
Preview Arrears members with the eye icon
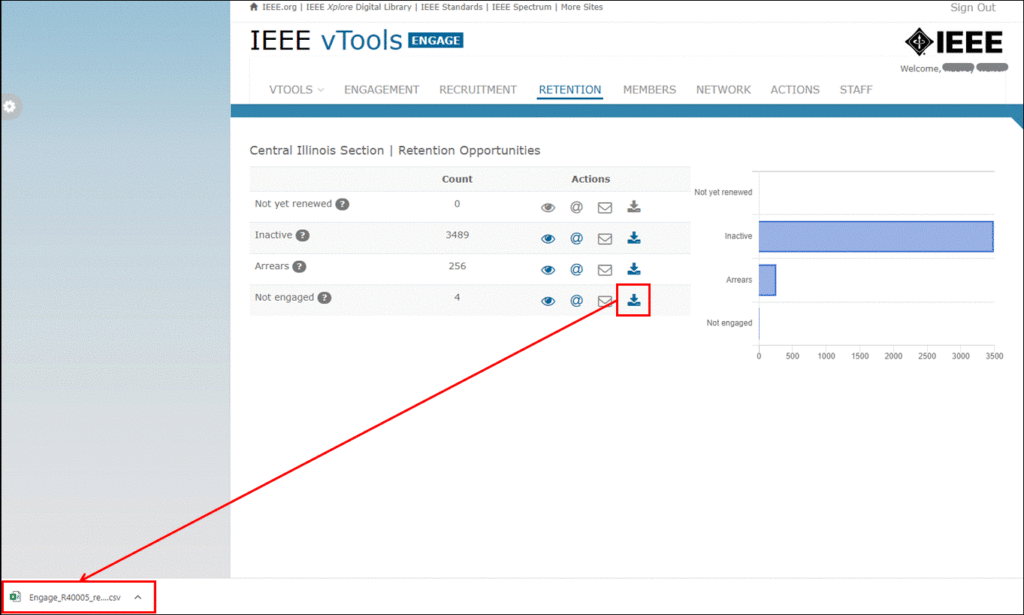pyautogui.click(x=547, y=269)
